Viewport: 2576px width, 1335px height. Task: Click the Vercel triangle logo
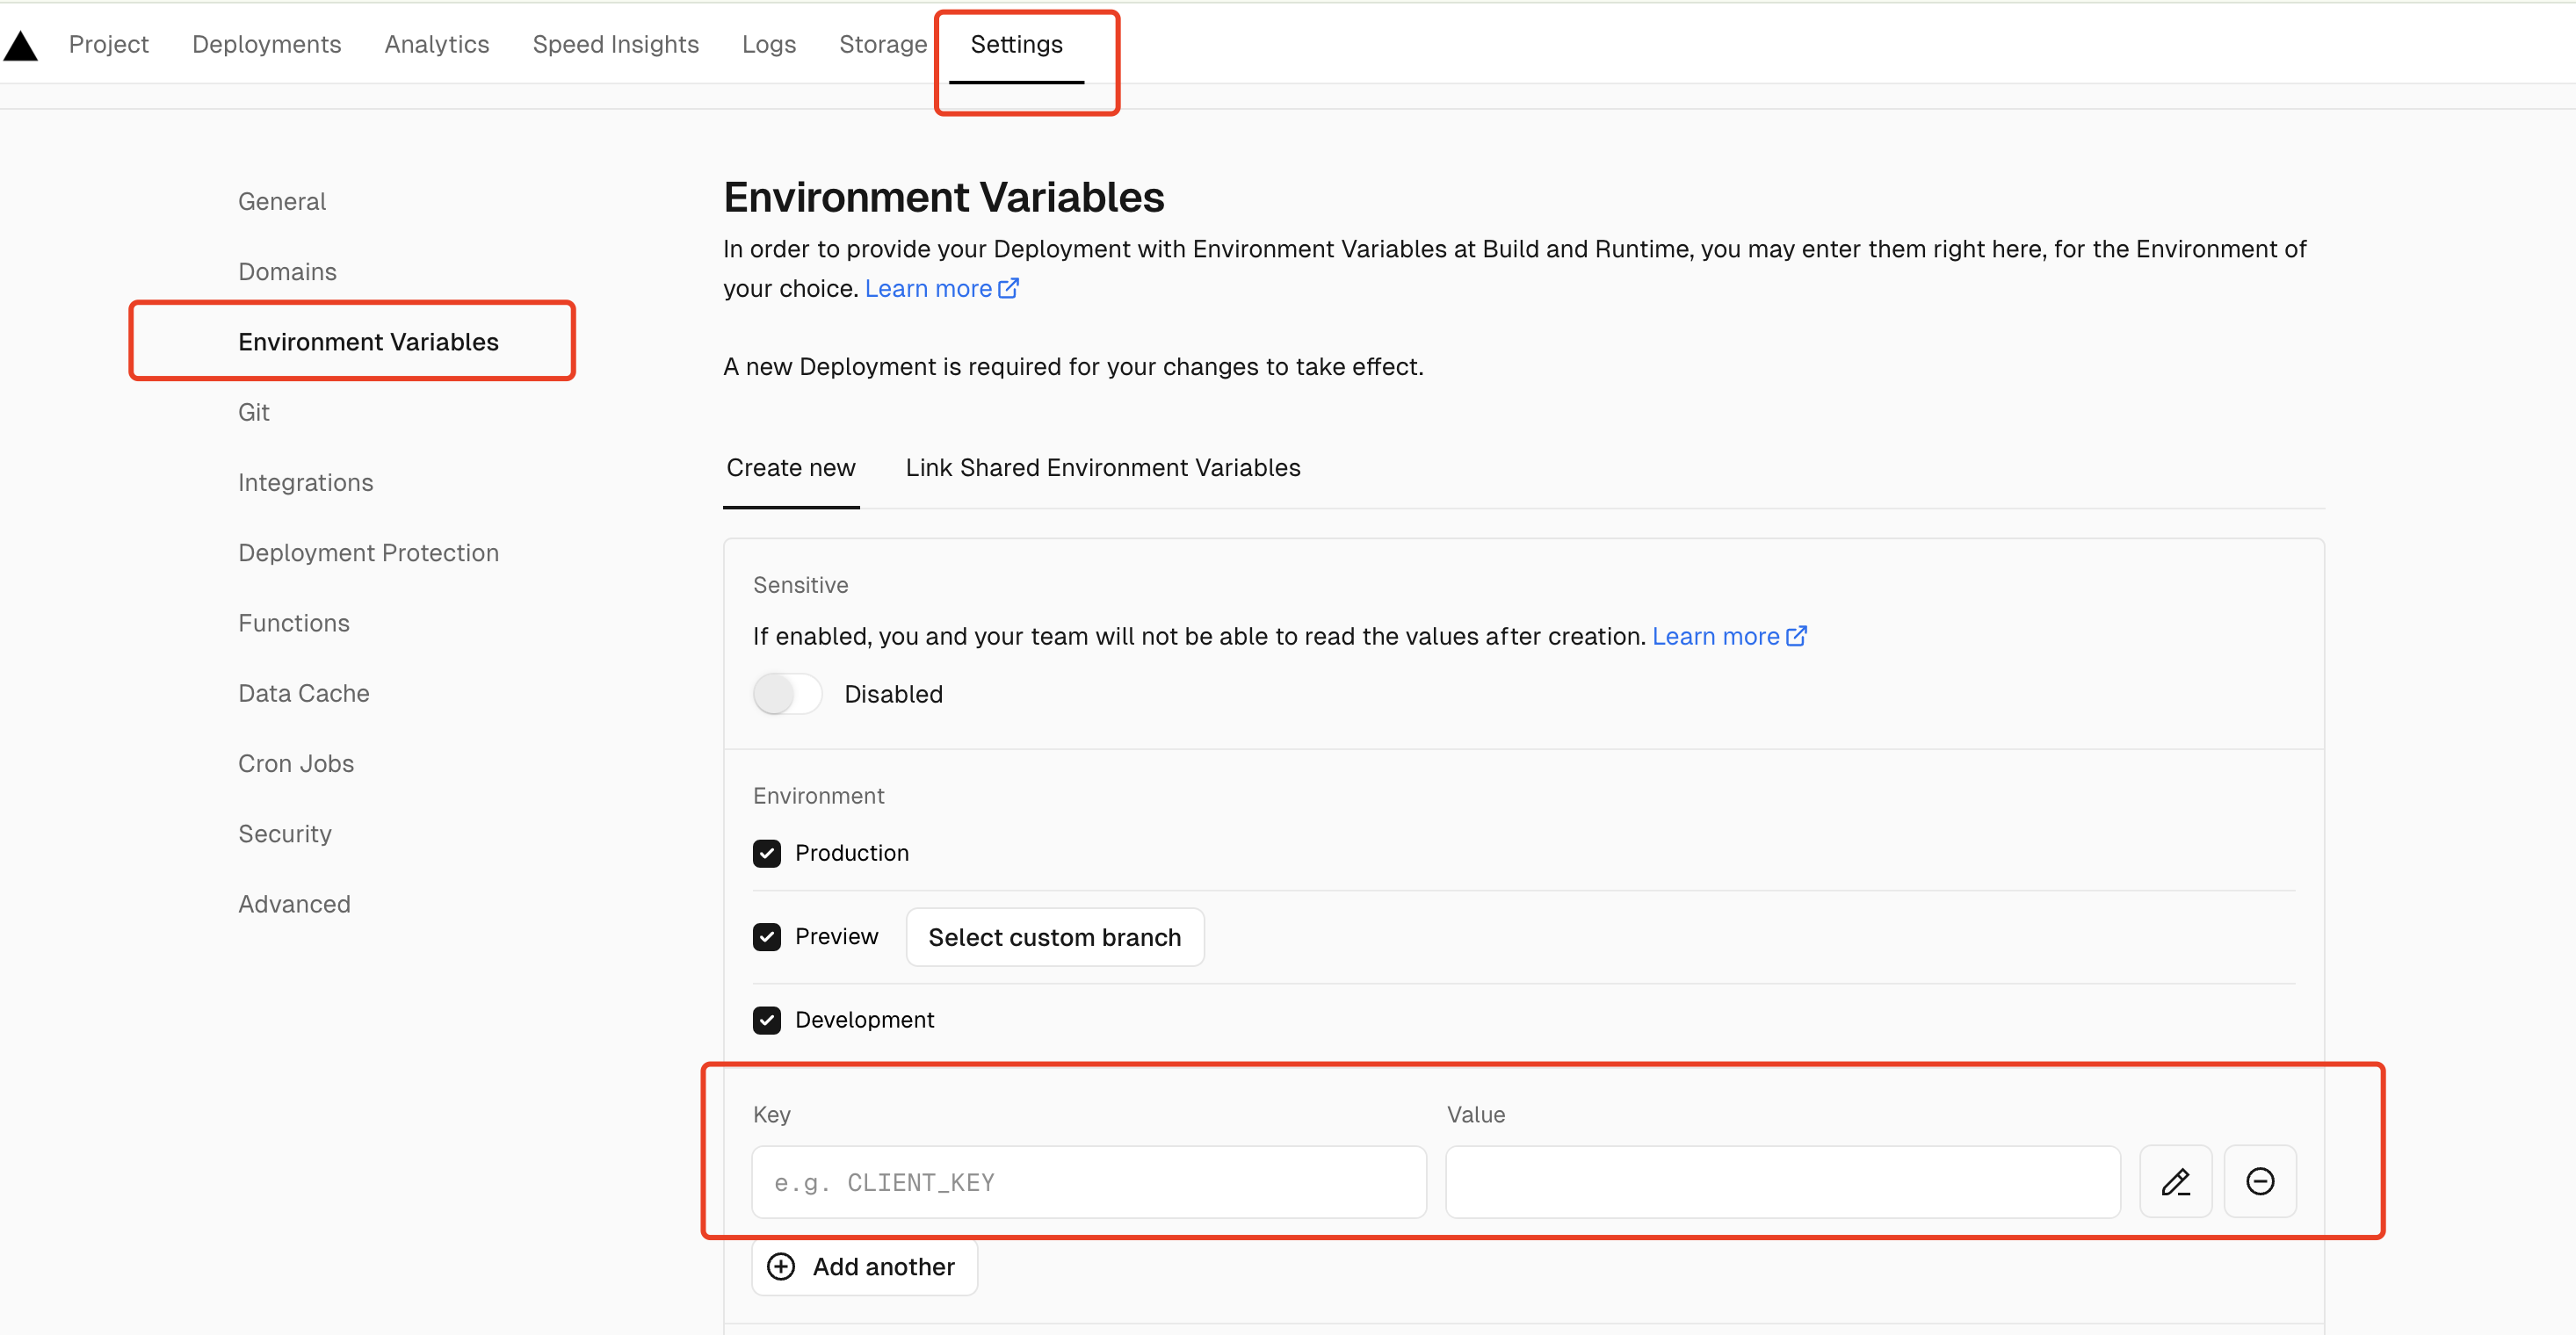pyautogui.click(x=20, y=45)
